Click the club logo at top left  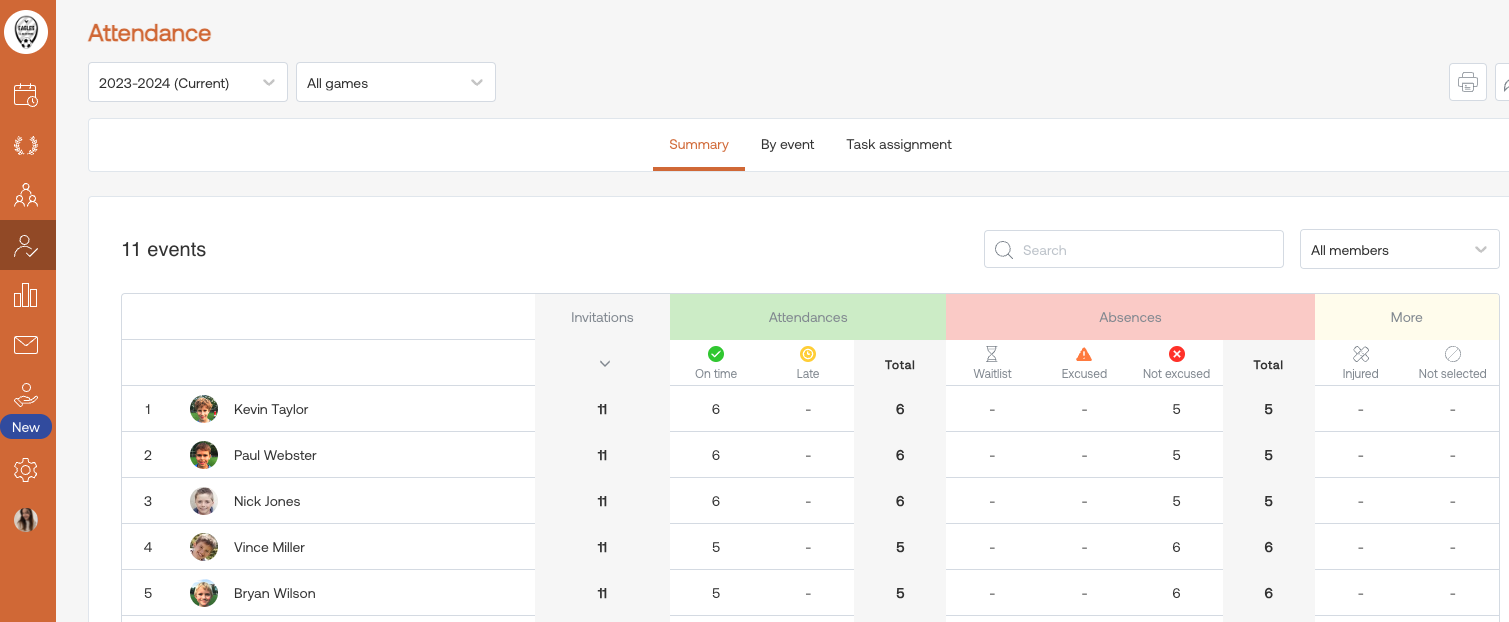(x=26, y=32)
